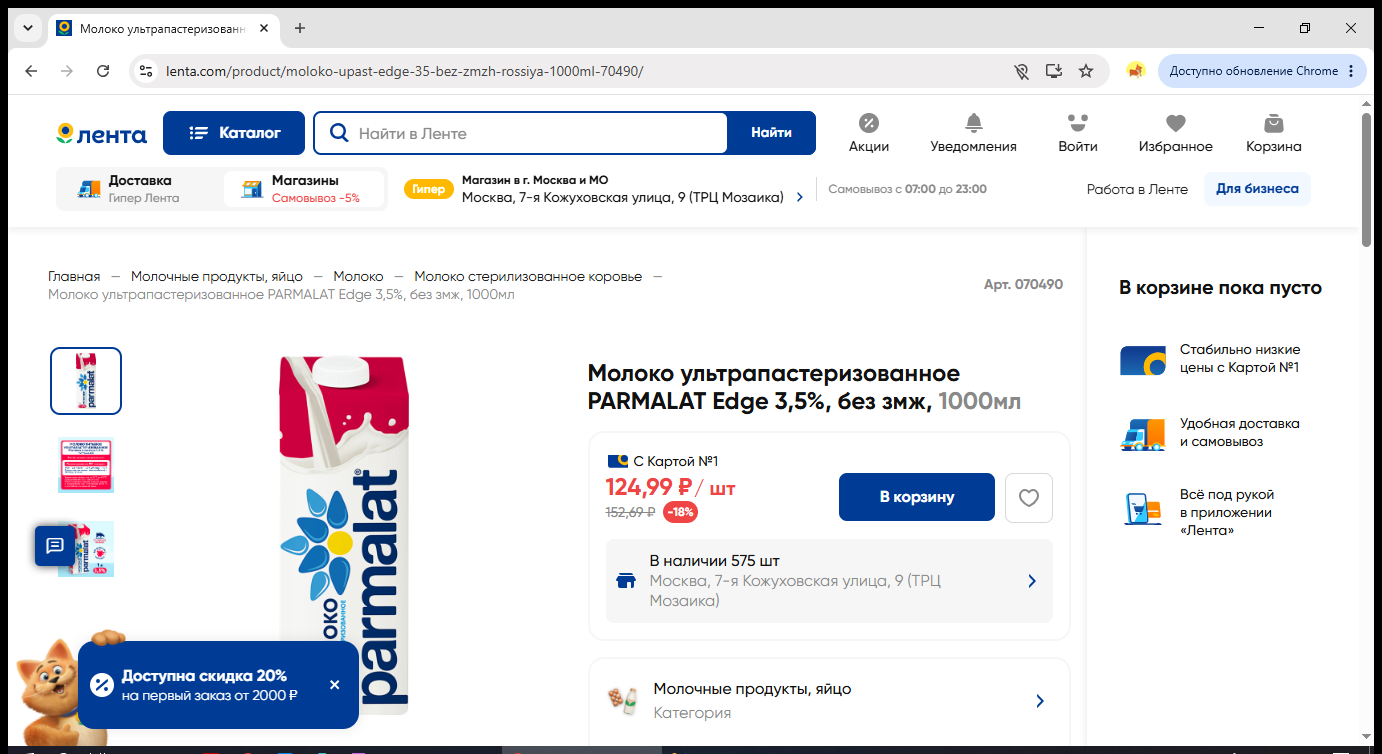This screenshot has width=1382, height=754.
Task: Click the Карта №1 low prices icon
Action: pos(1142,360)
